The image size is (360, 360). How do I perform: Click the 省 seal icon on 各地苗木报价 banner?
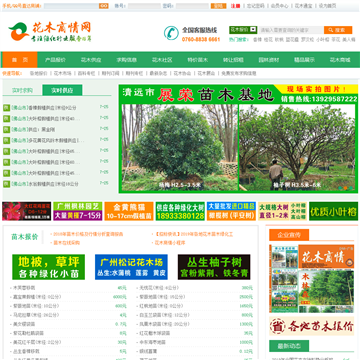277,326
